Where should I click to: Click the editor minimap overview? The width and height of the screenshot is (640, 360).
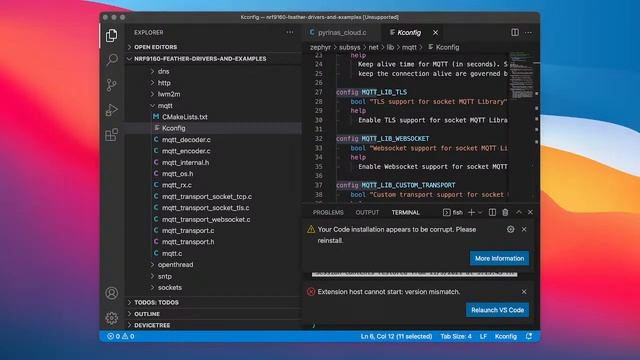(521, 76)
